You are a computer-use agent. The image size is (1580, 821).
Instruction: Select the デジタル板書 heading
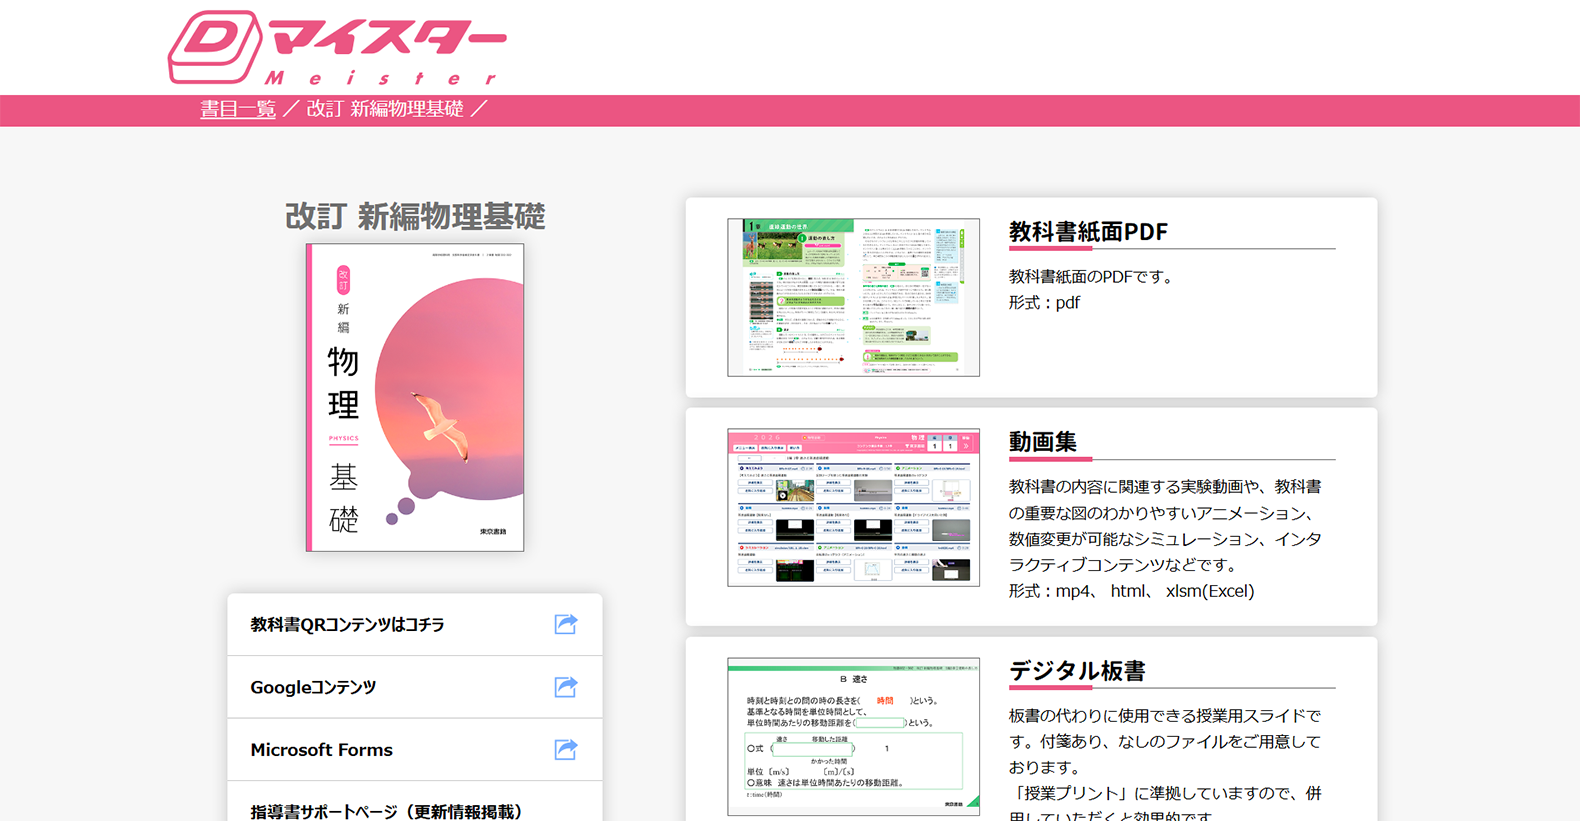1077,671
